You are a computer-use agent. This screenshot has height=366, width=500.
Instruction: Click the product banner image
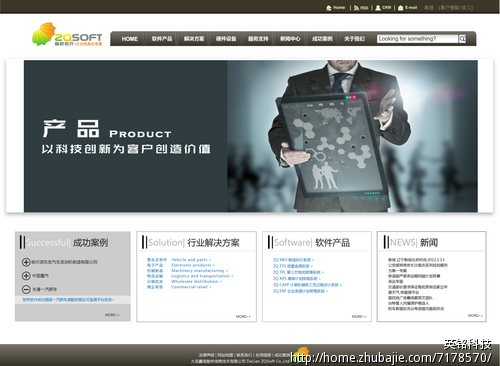click(x=251, y=136)
